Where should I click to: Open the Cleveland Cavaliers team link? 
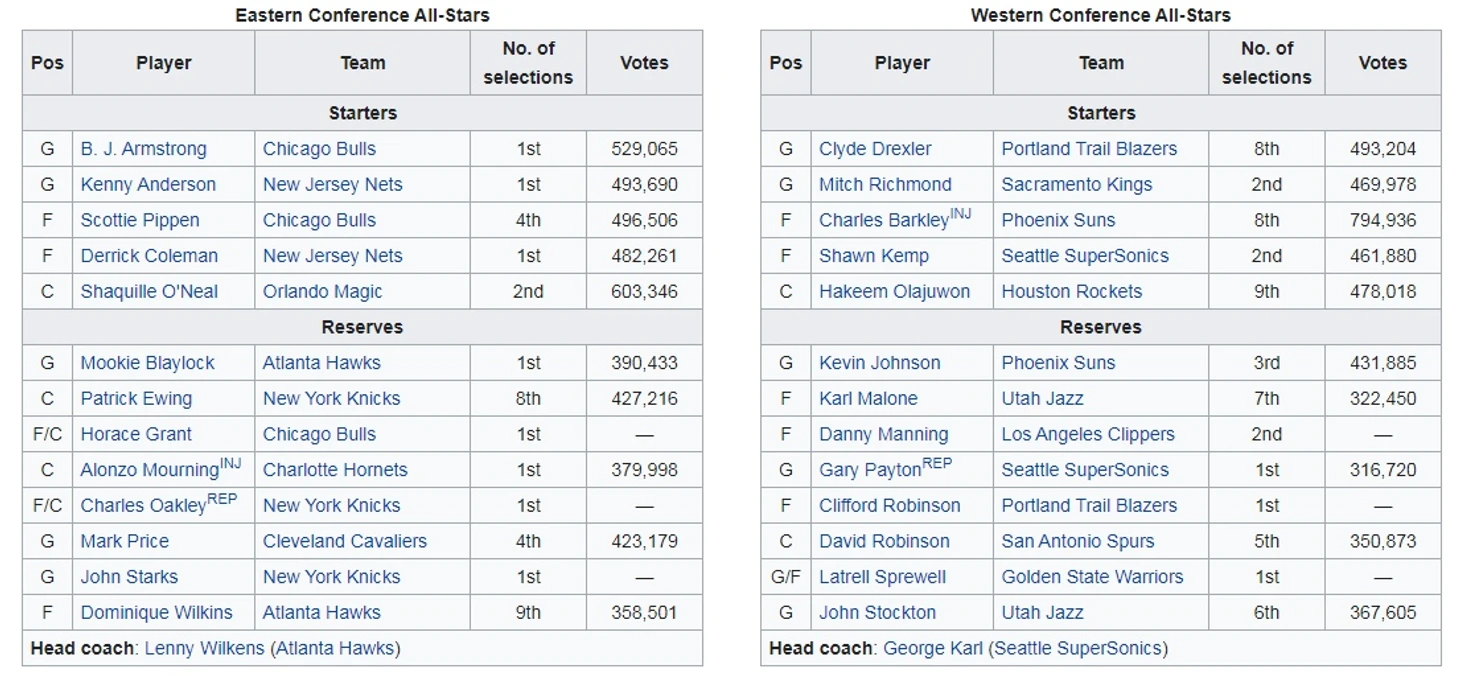[344, 541]
